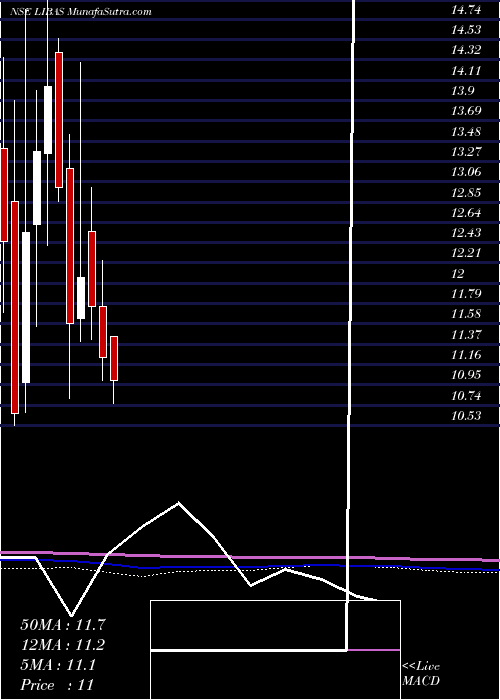Image resolution: width=500 pixels, height=700 pixels.
Task: Select the Price : 11 readout
Action: pos(57,685)
